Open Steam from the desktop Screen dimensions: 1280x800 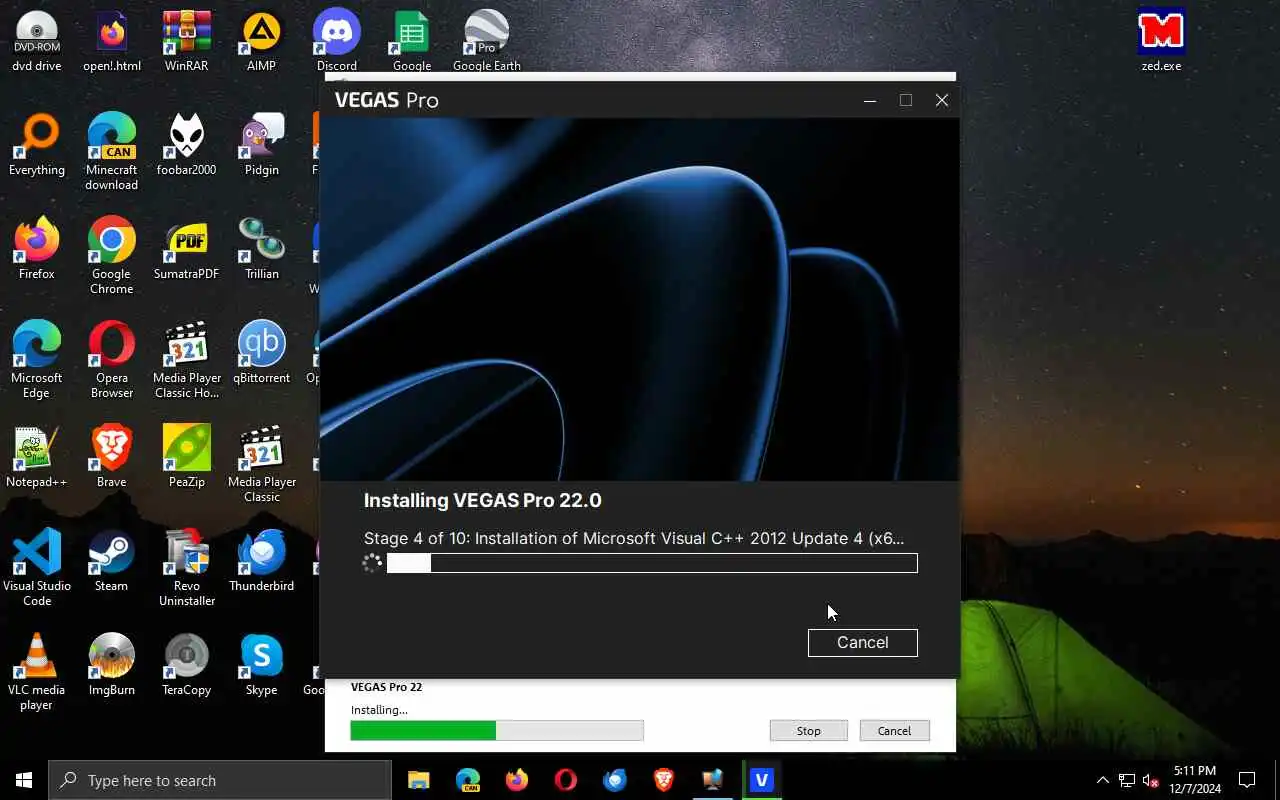(112, 561)
